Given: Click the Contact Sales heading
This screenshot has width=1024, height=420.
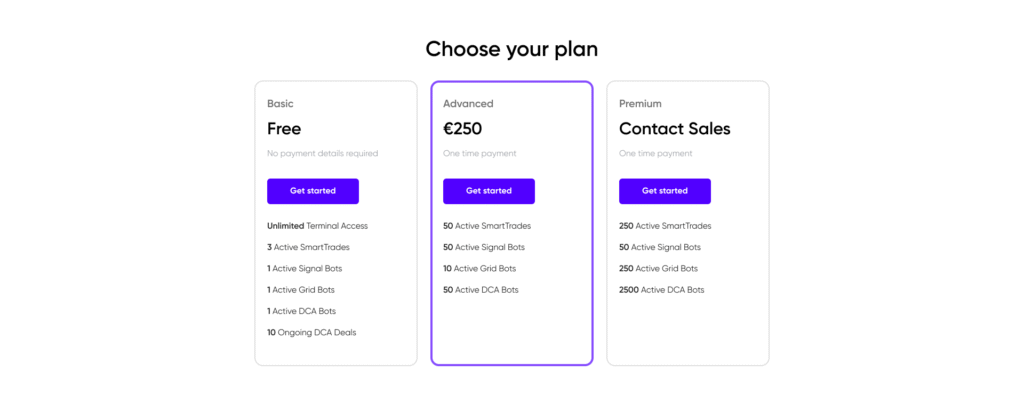Looking at the screenshot, I should 675,129.
